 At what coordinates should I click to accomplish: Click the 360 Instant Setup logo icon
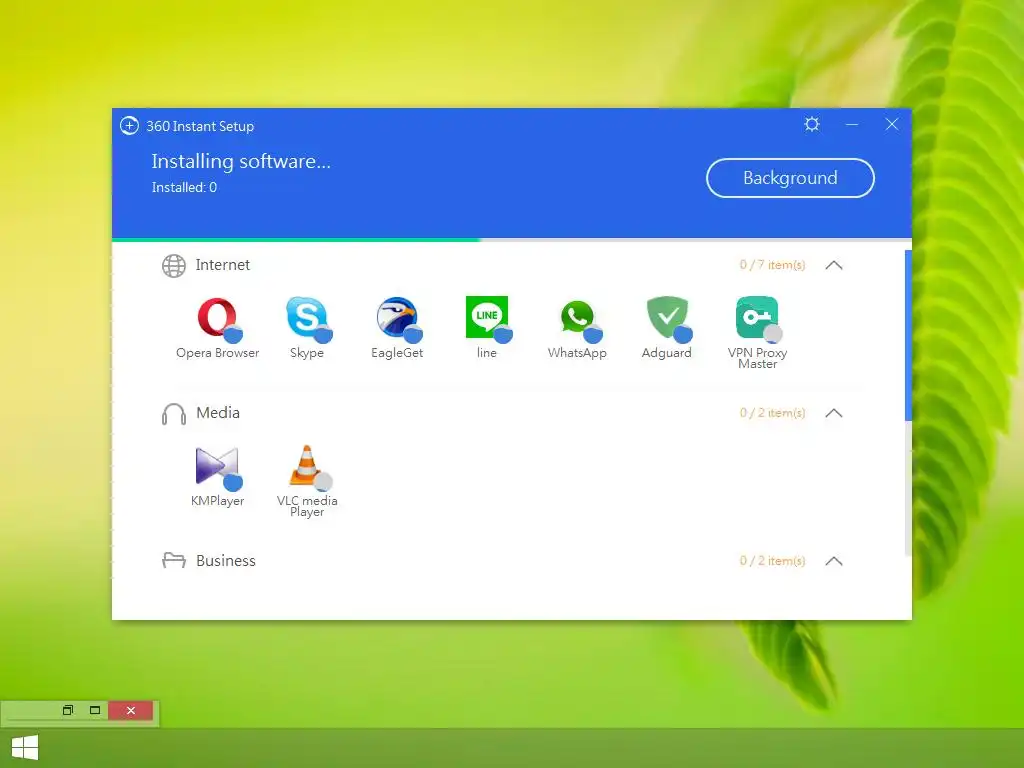pos(129,125)
